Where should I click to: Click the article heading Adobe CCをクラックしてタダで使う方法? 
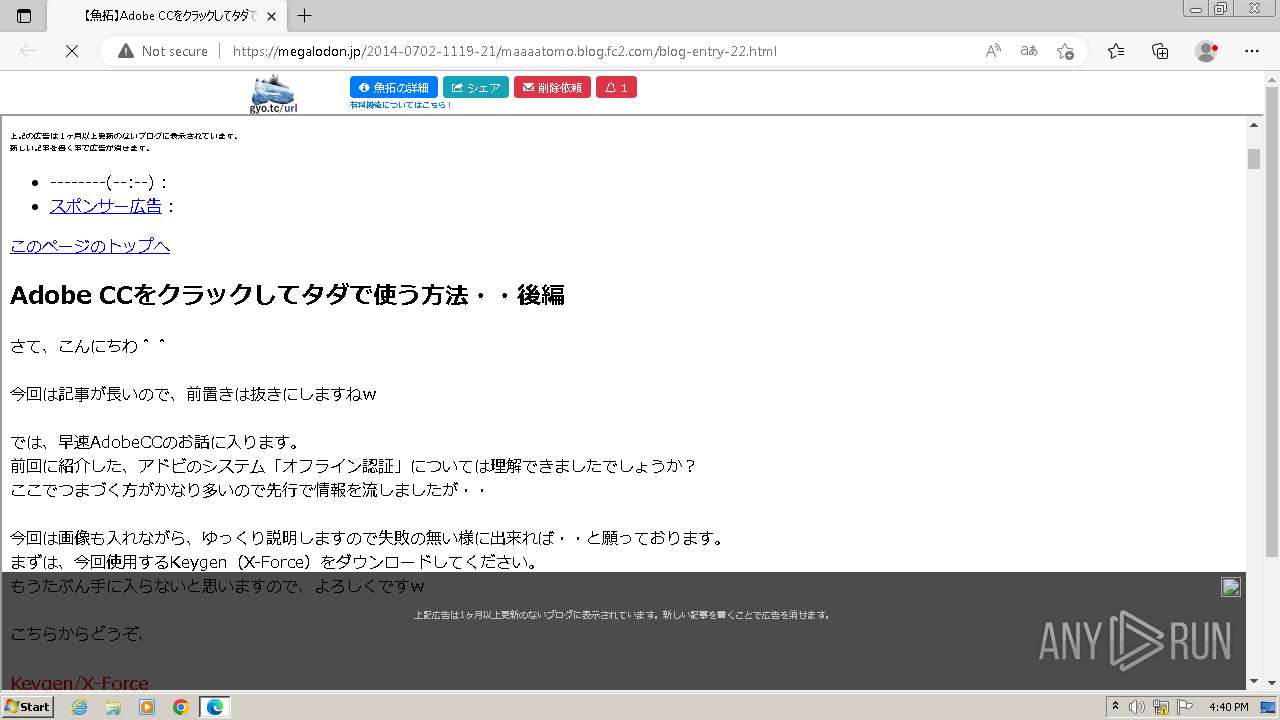pos(287,295)
